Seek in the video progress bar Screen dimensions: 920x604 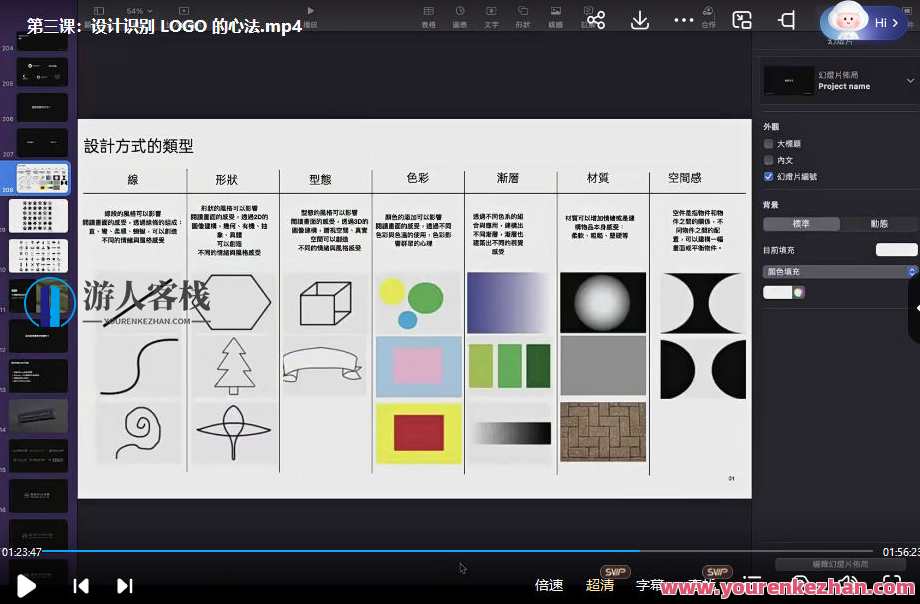pyautogui.click(x=458, y=551)
